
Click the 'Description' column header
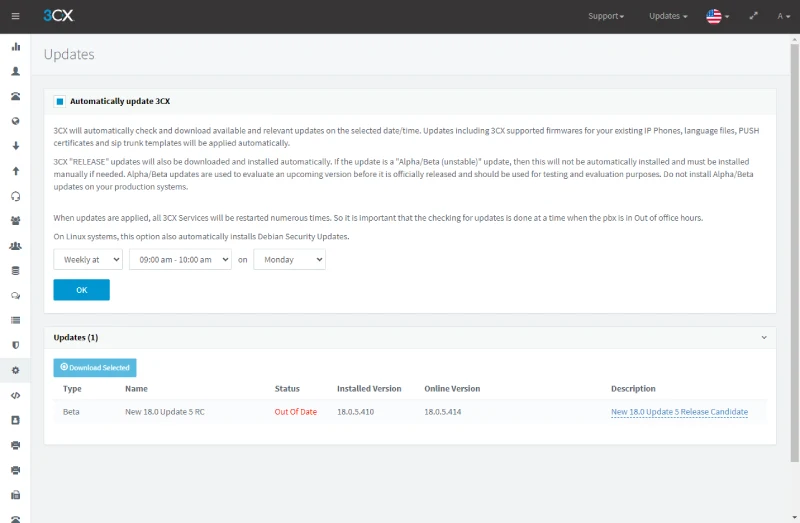[x=633, y=389]
